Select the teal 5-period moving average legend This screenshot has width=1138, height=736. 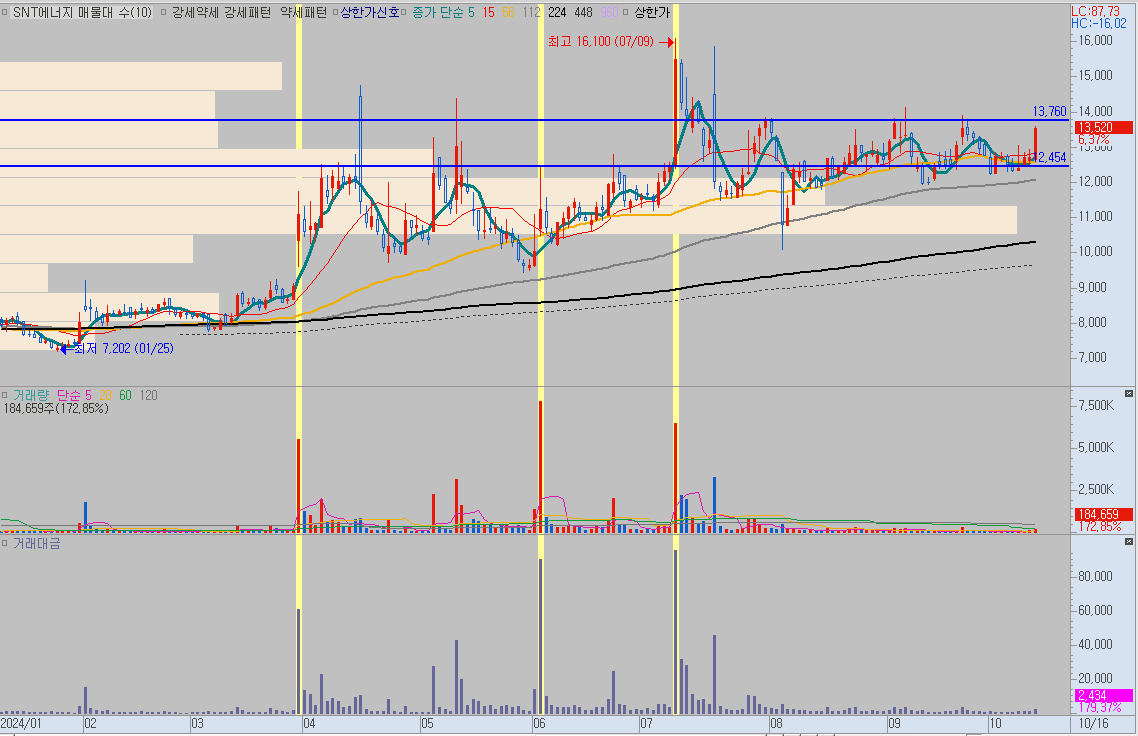point(471,12)
